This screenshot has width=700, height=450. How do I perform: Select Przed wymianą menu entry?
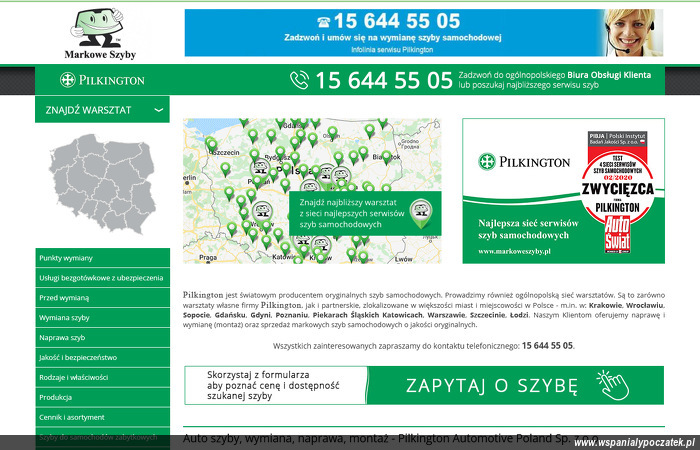[x=102, y=298]
